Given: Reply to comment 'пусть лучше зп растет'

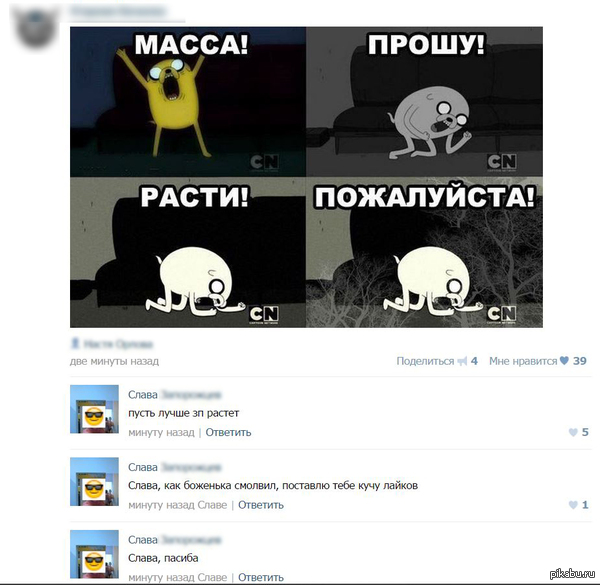Looking at the screenshot, I should (x=228, y=432).
